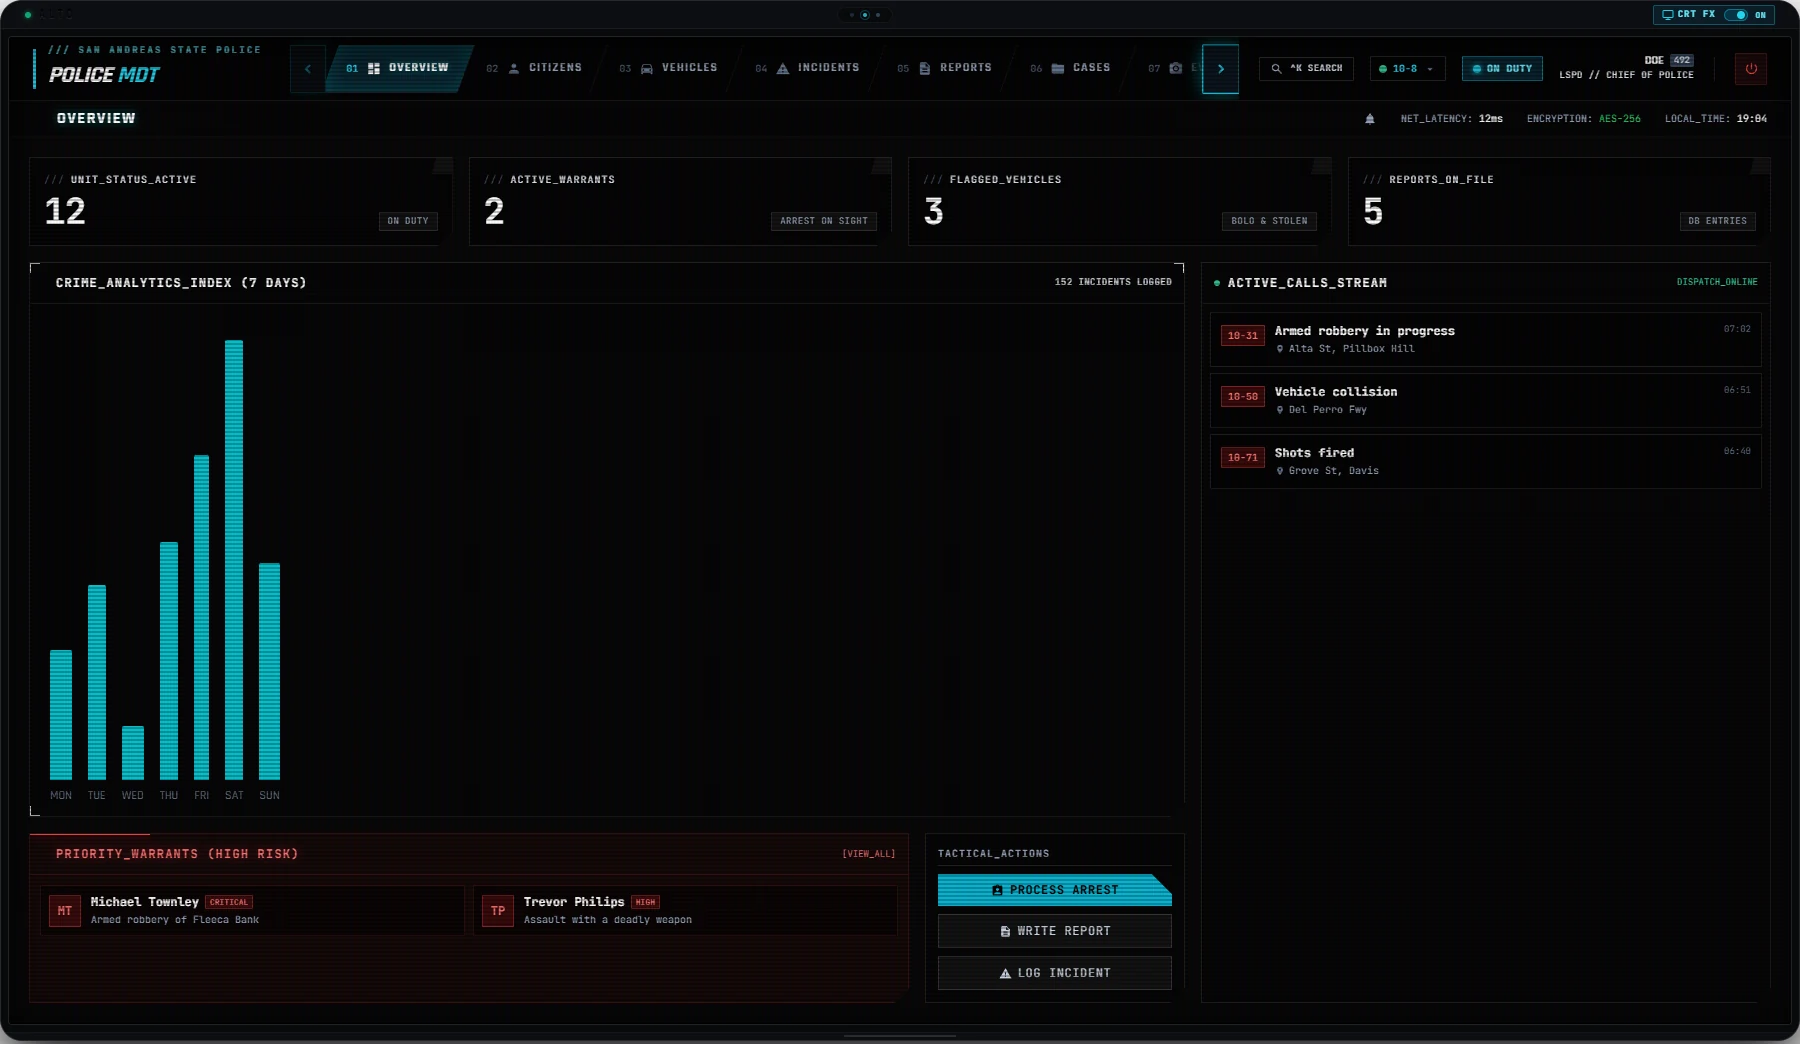Click the SAT bar in the crime chart
The image size is (1800, 1044).
(234, 560)
